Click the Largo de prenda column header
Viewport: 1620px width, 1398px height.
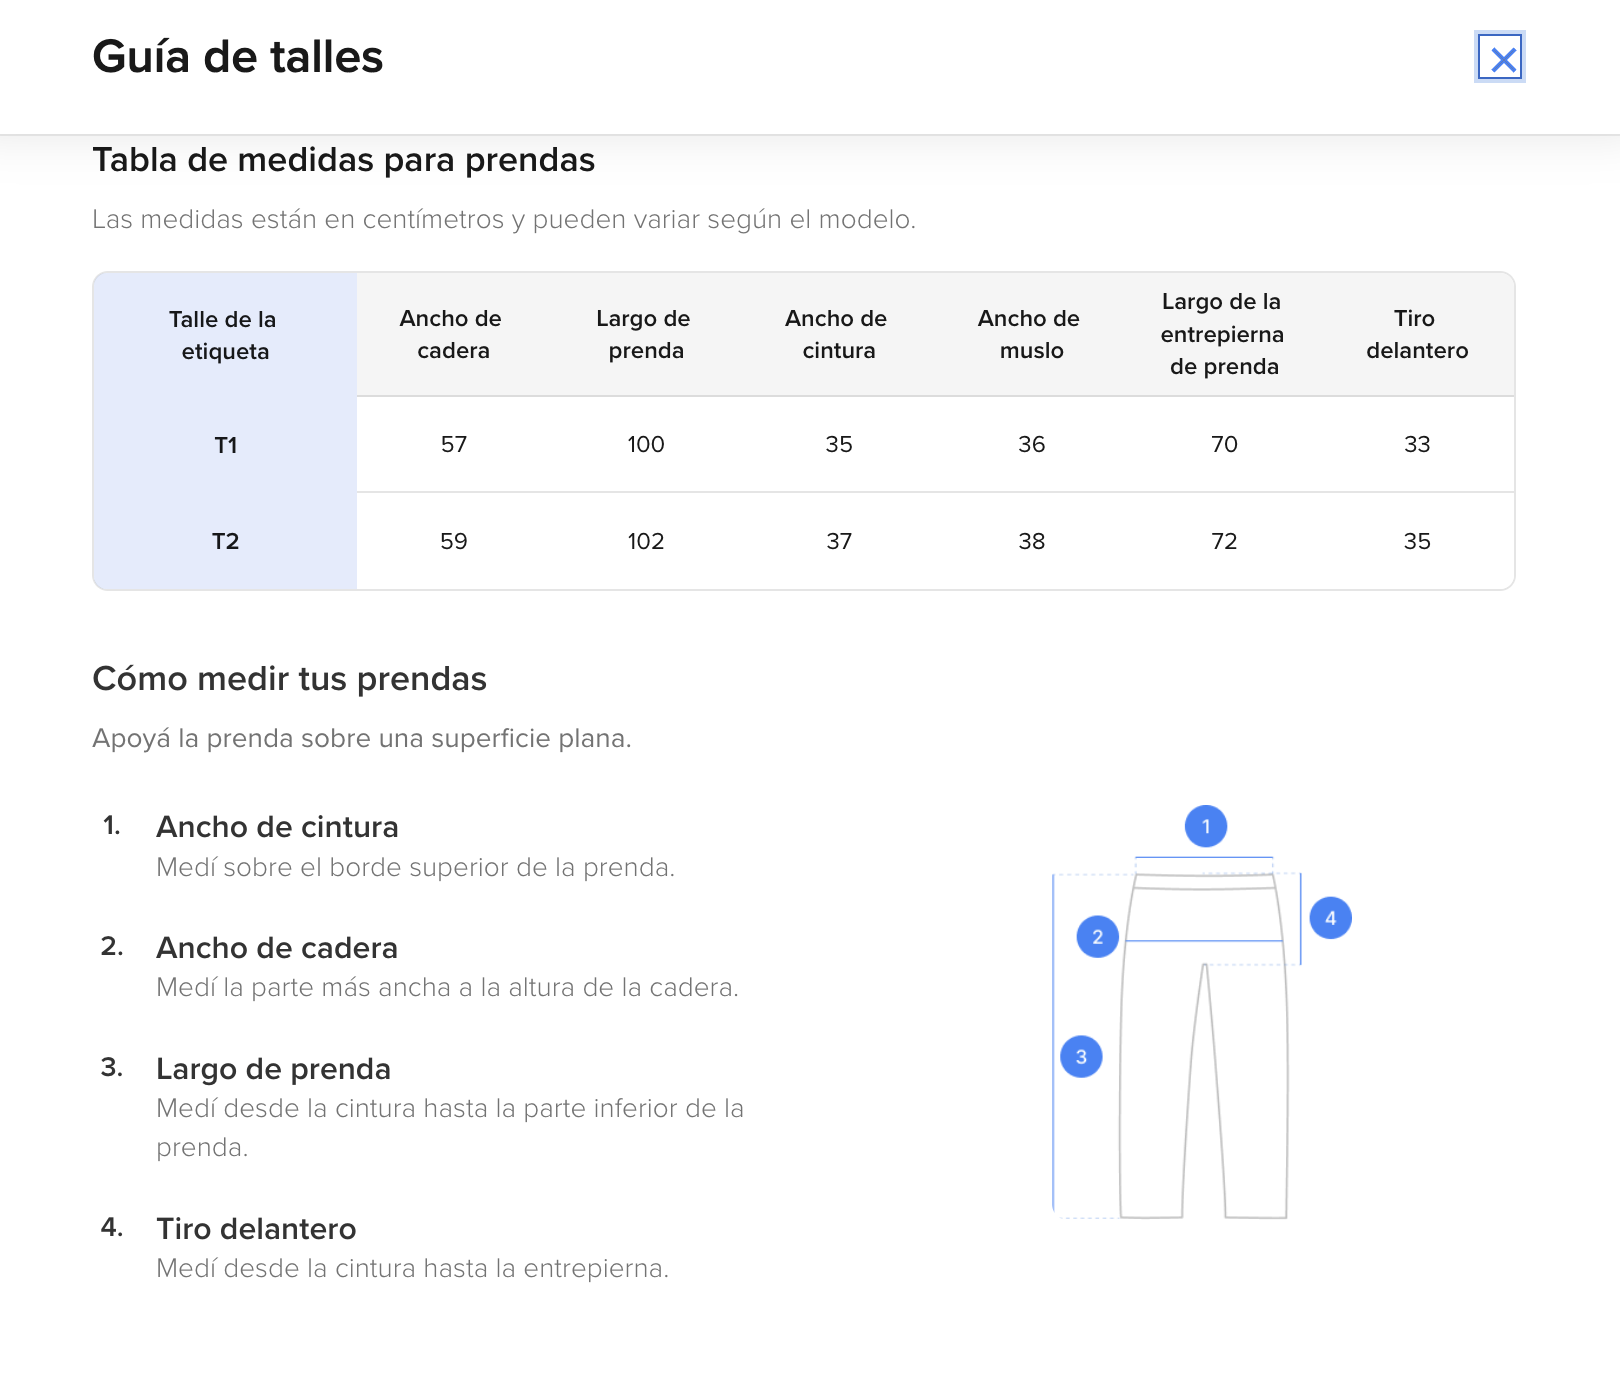645,335
